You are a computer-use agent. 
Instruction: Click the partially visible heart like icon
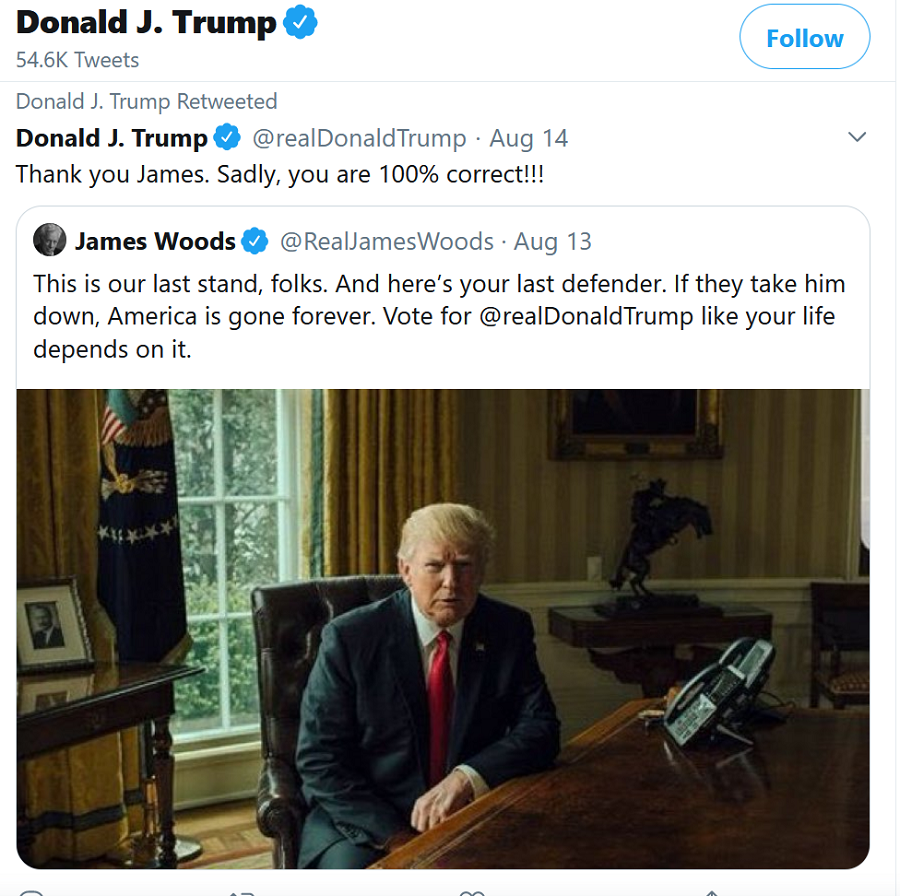pos(470,892)
